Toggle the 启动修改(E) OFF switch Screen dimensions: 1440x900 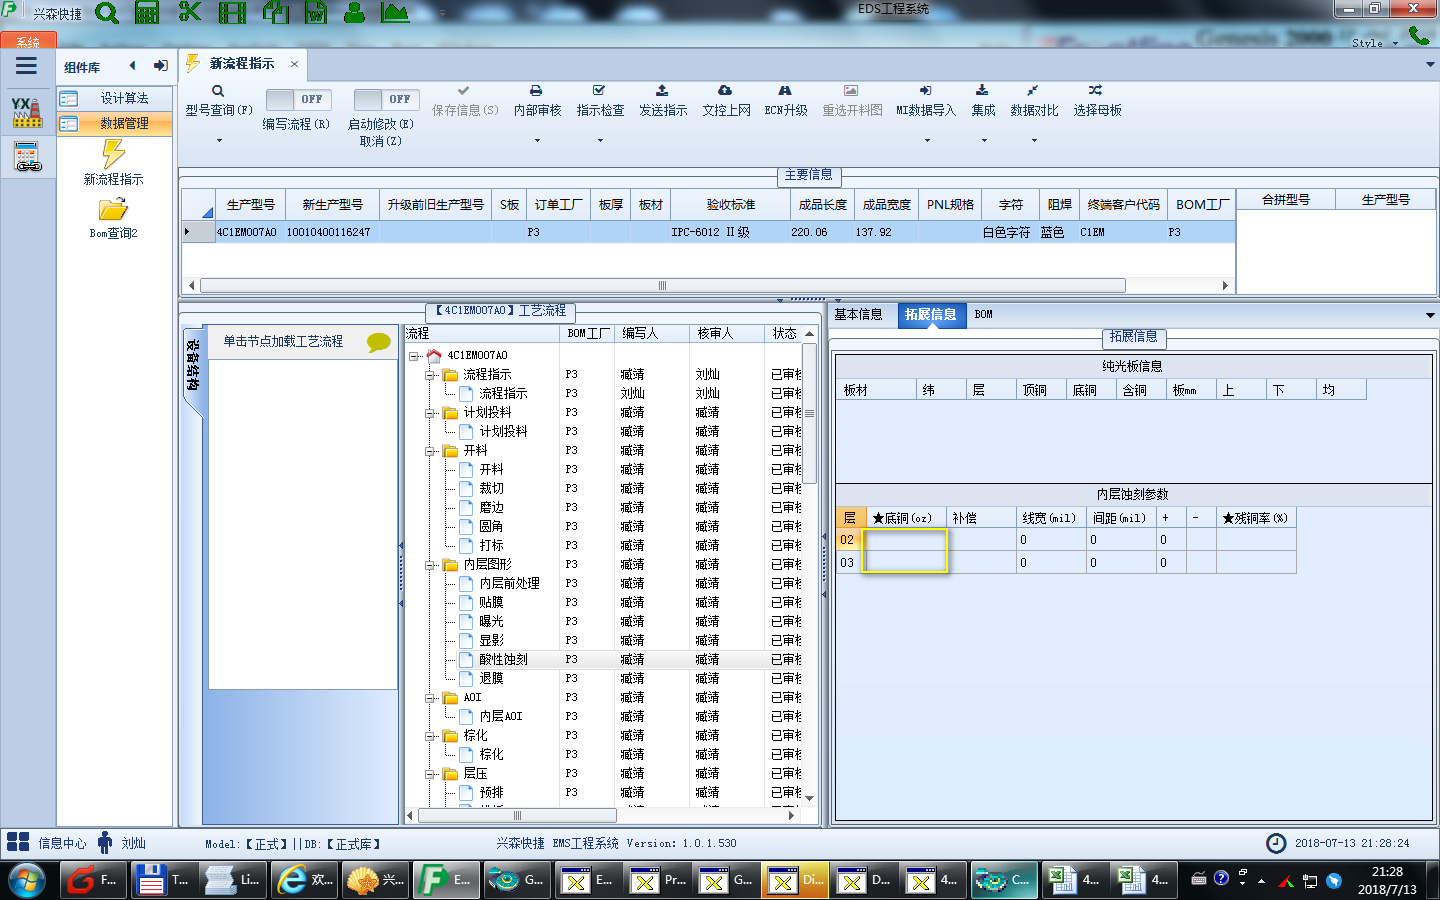tap(386, 99)
